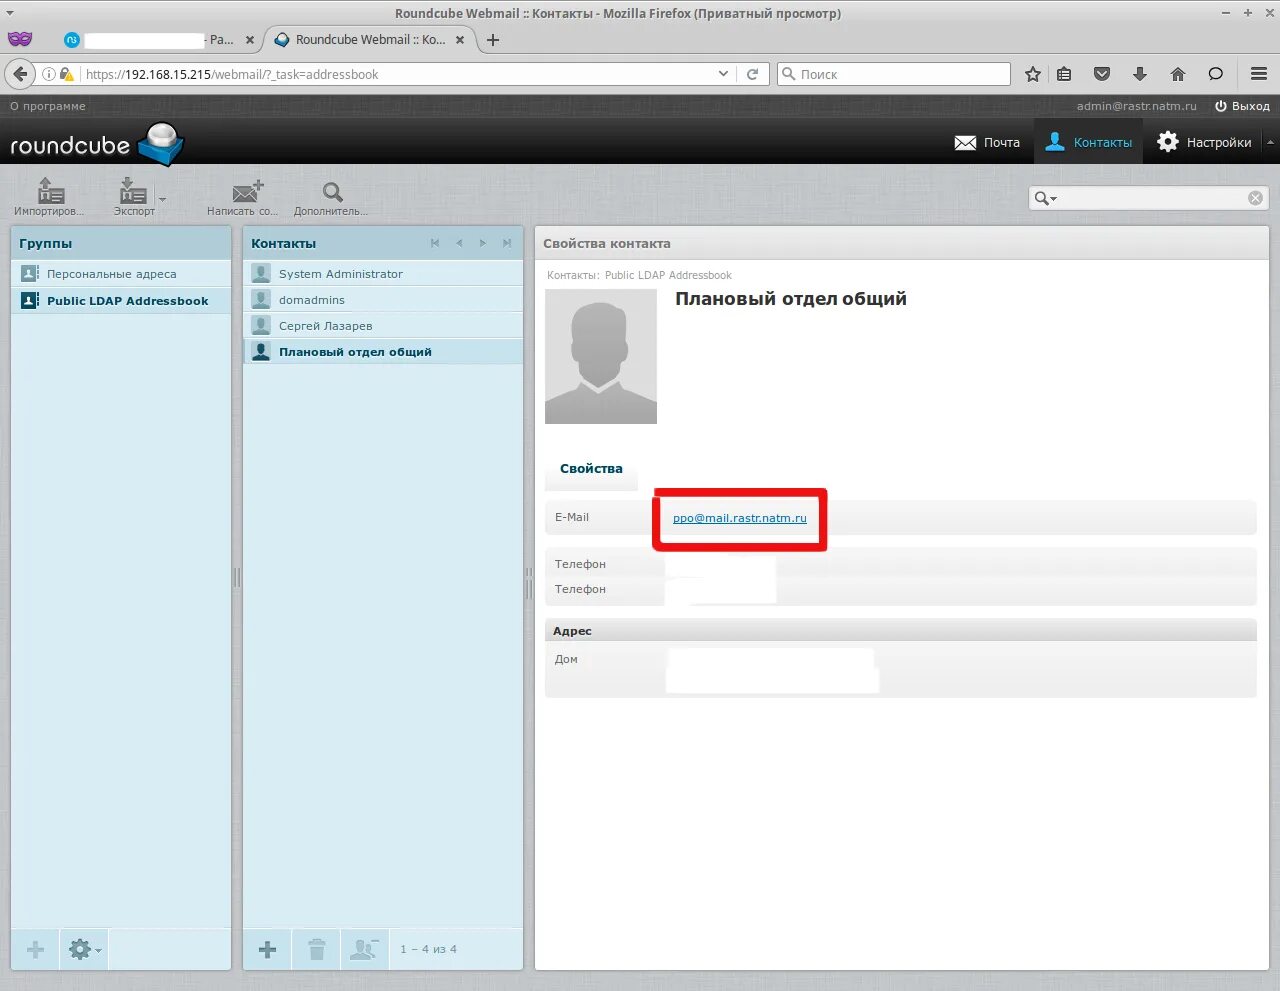The height and width of the screenshot is (991, 1280).
Task: Log out using the Выход button
Action: 1242,106
